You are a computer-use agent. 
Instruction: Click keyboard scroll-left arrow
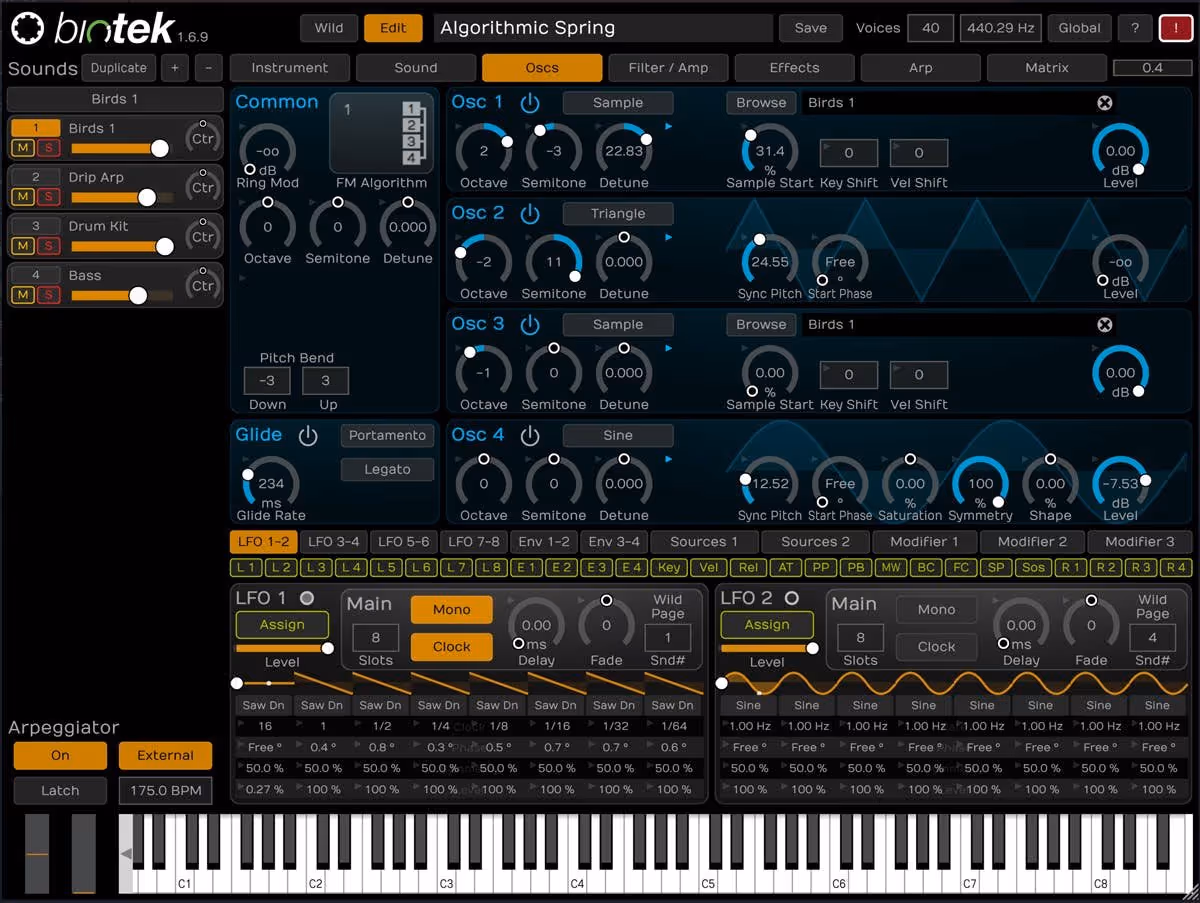(126, 854)
